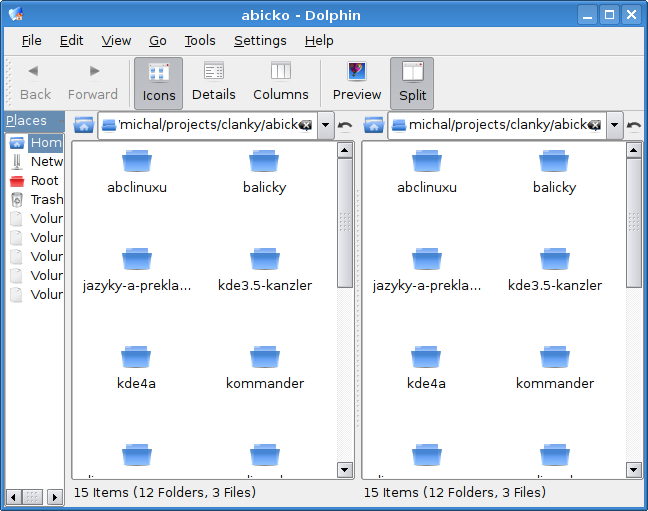This screenshot has height=511, width=648.
Task: Switch to Columns view mode
Action: [x=281, y=83]
